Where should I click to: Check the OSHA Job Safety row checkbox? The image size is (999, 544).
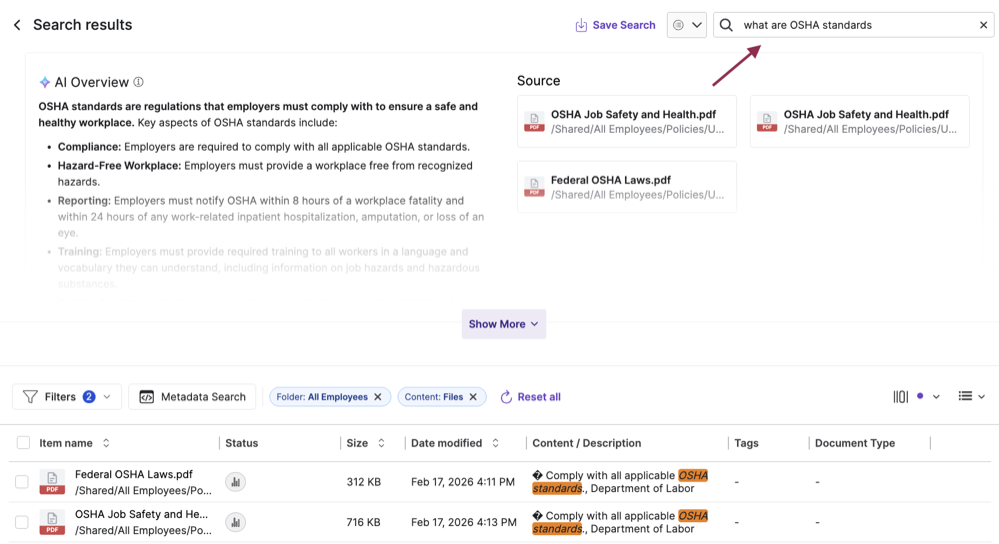coord(22,522)
